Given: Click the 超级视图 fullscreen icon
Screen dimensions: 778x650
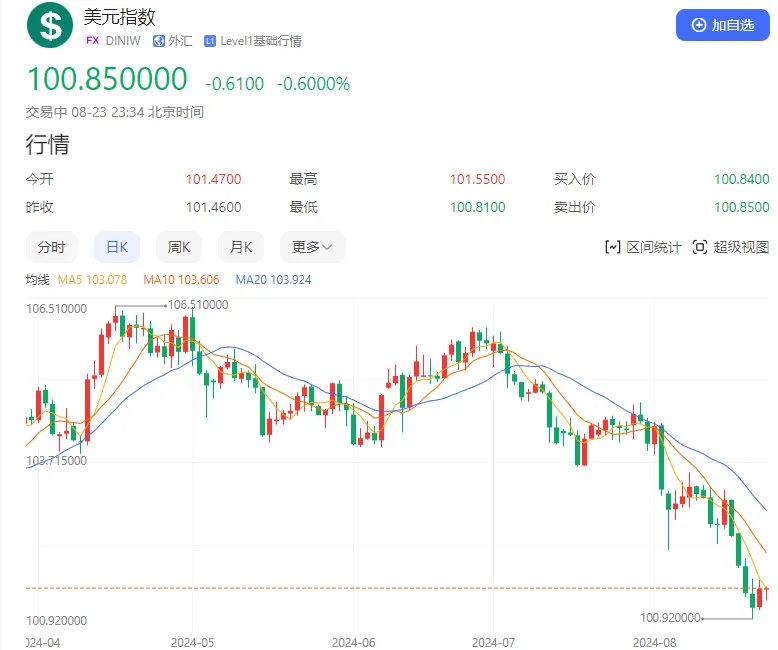Looking at the screenshot, I should (x=700, y=247).
